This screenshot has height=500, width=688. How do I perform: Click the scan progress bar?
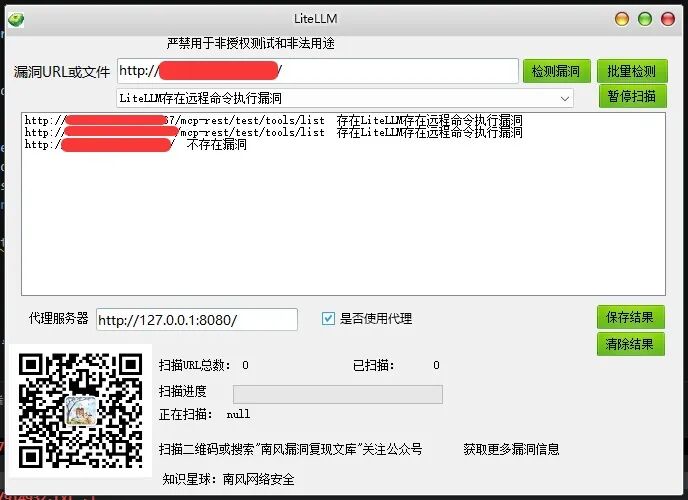338,394
